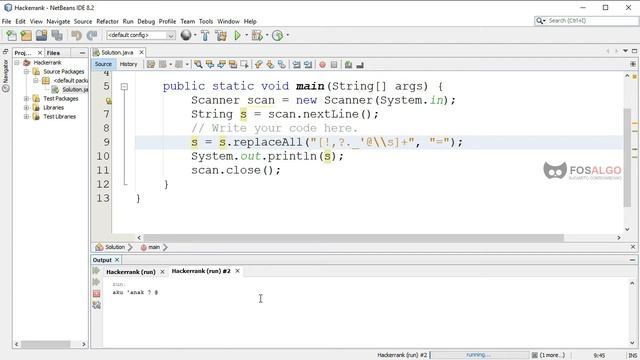Click the Save All toolbar icon

(x=57, y=36)
